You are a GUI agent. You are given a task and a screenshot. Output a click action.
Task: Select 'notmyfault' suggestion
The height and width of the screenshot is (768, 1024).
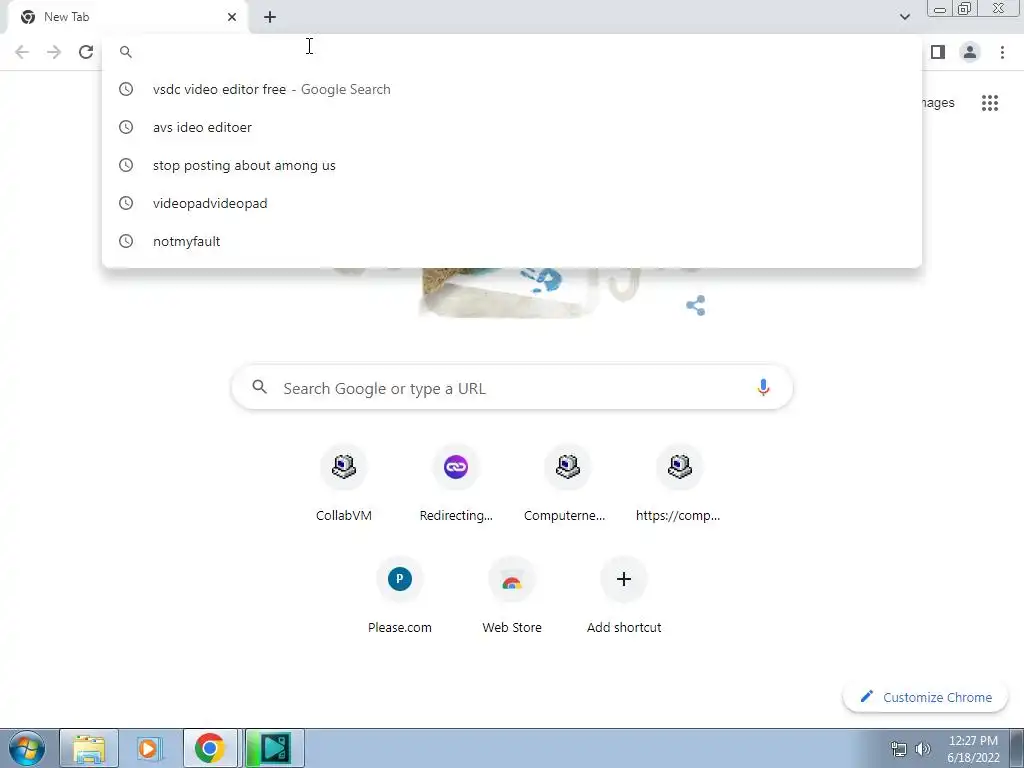pos(512,241)
